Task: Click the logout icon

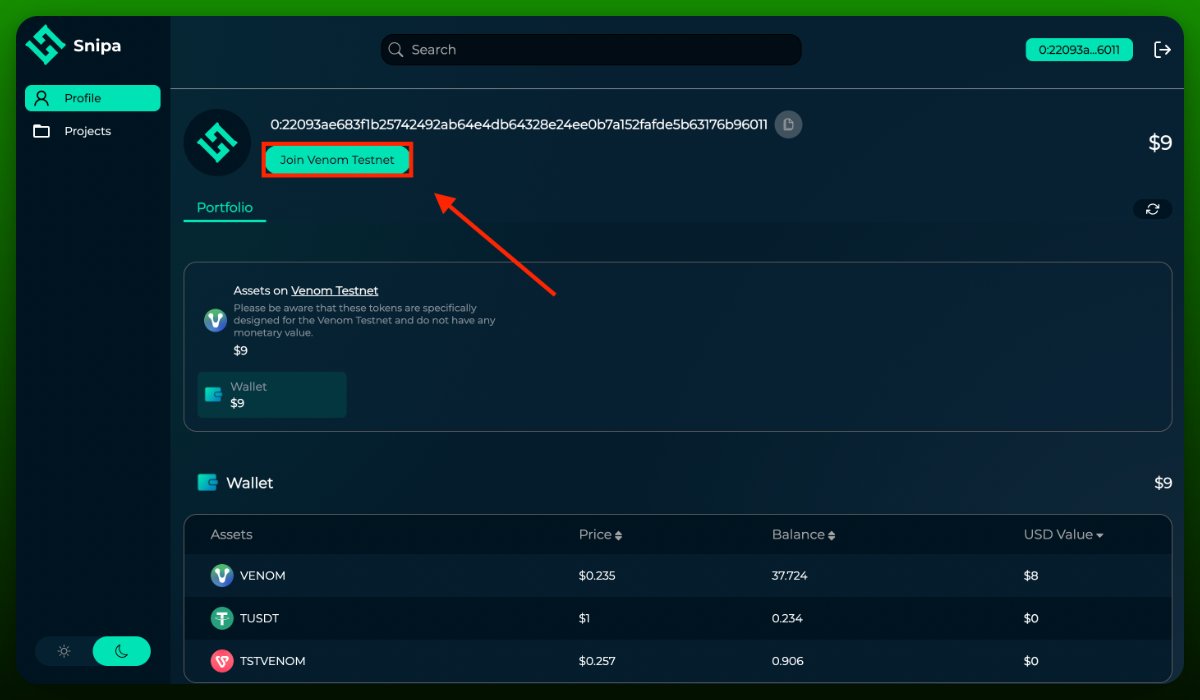Action: pyautogui.click(x=1162, y=49)
